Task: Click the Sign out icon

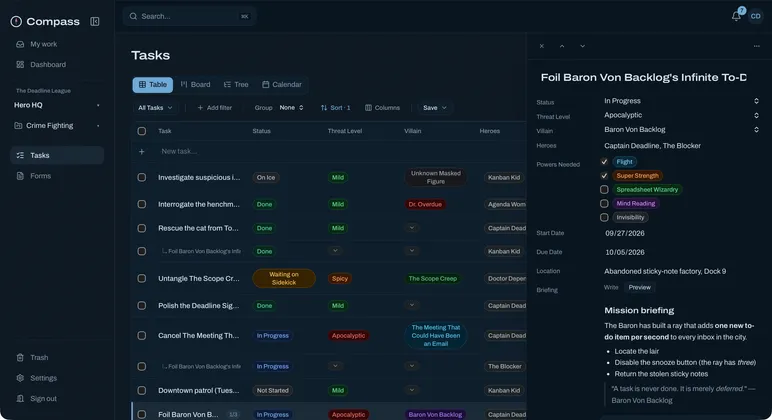Action: (20, 398)
